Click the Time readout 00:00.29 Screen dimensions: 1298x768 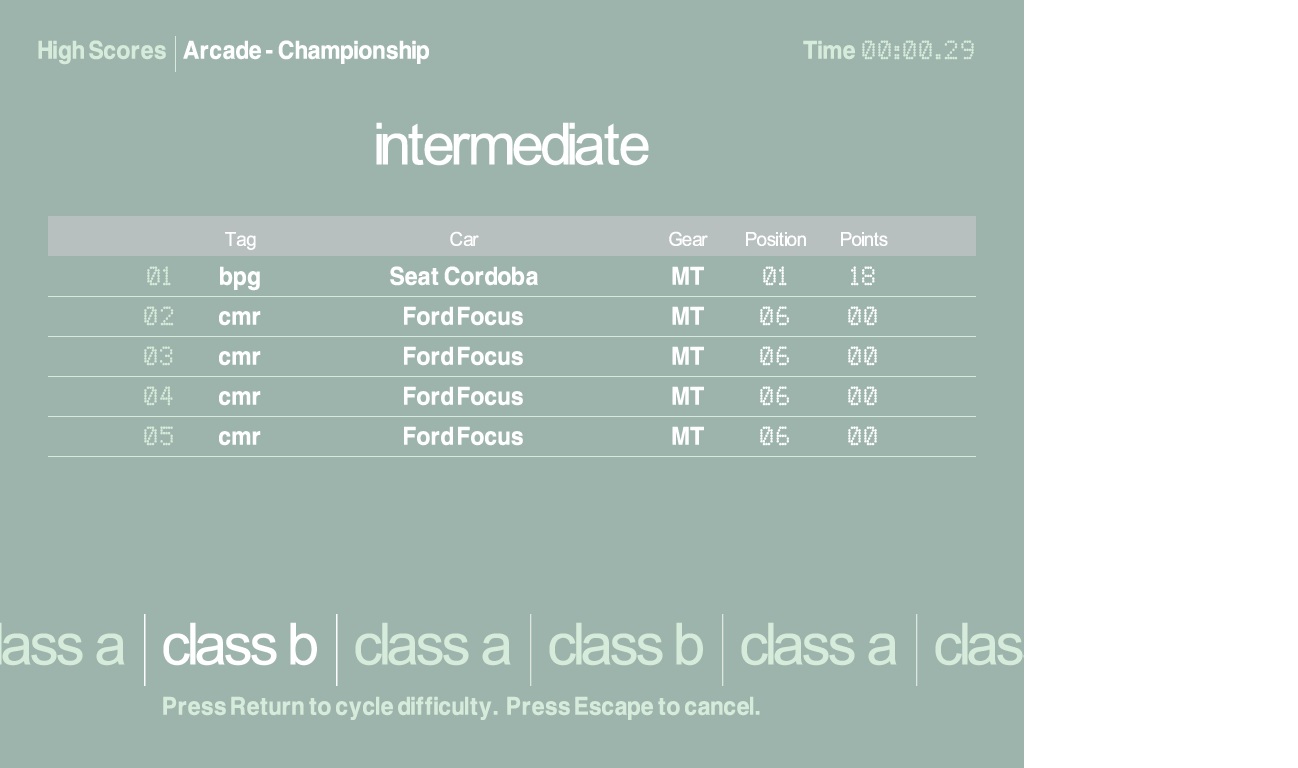(x=917, y=51)
